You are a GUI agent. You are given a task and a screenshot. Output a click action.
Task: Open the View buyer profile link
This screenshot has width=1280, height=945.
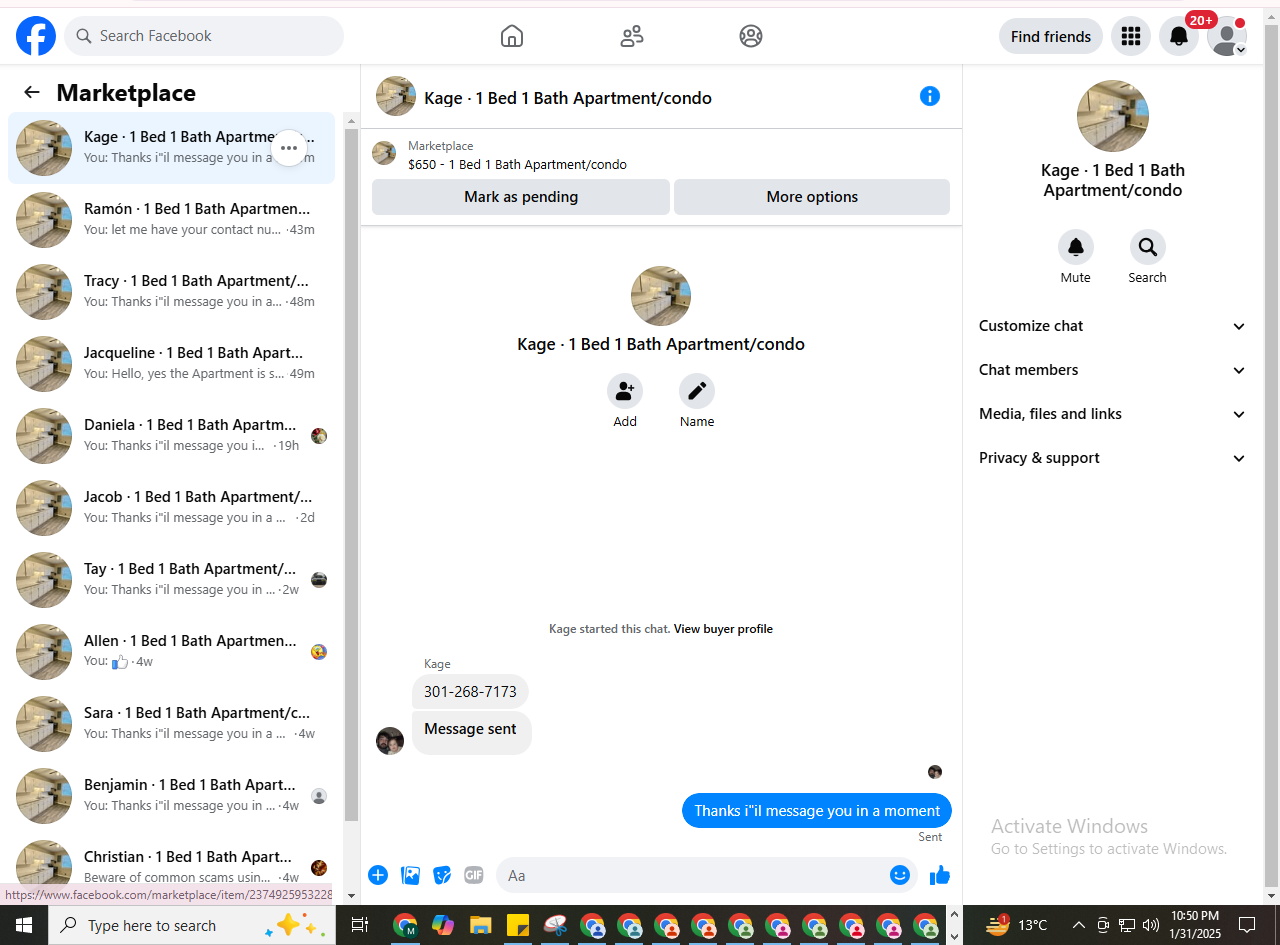tap(723, 629)
